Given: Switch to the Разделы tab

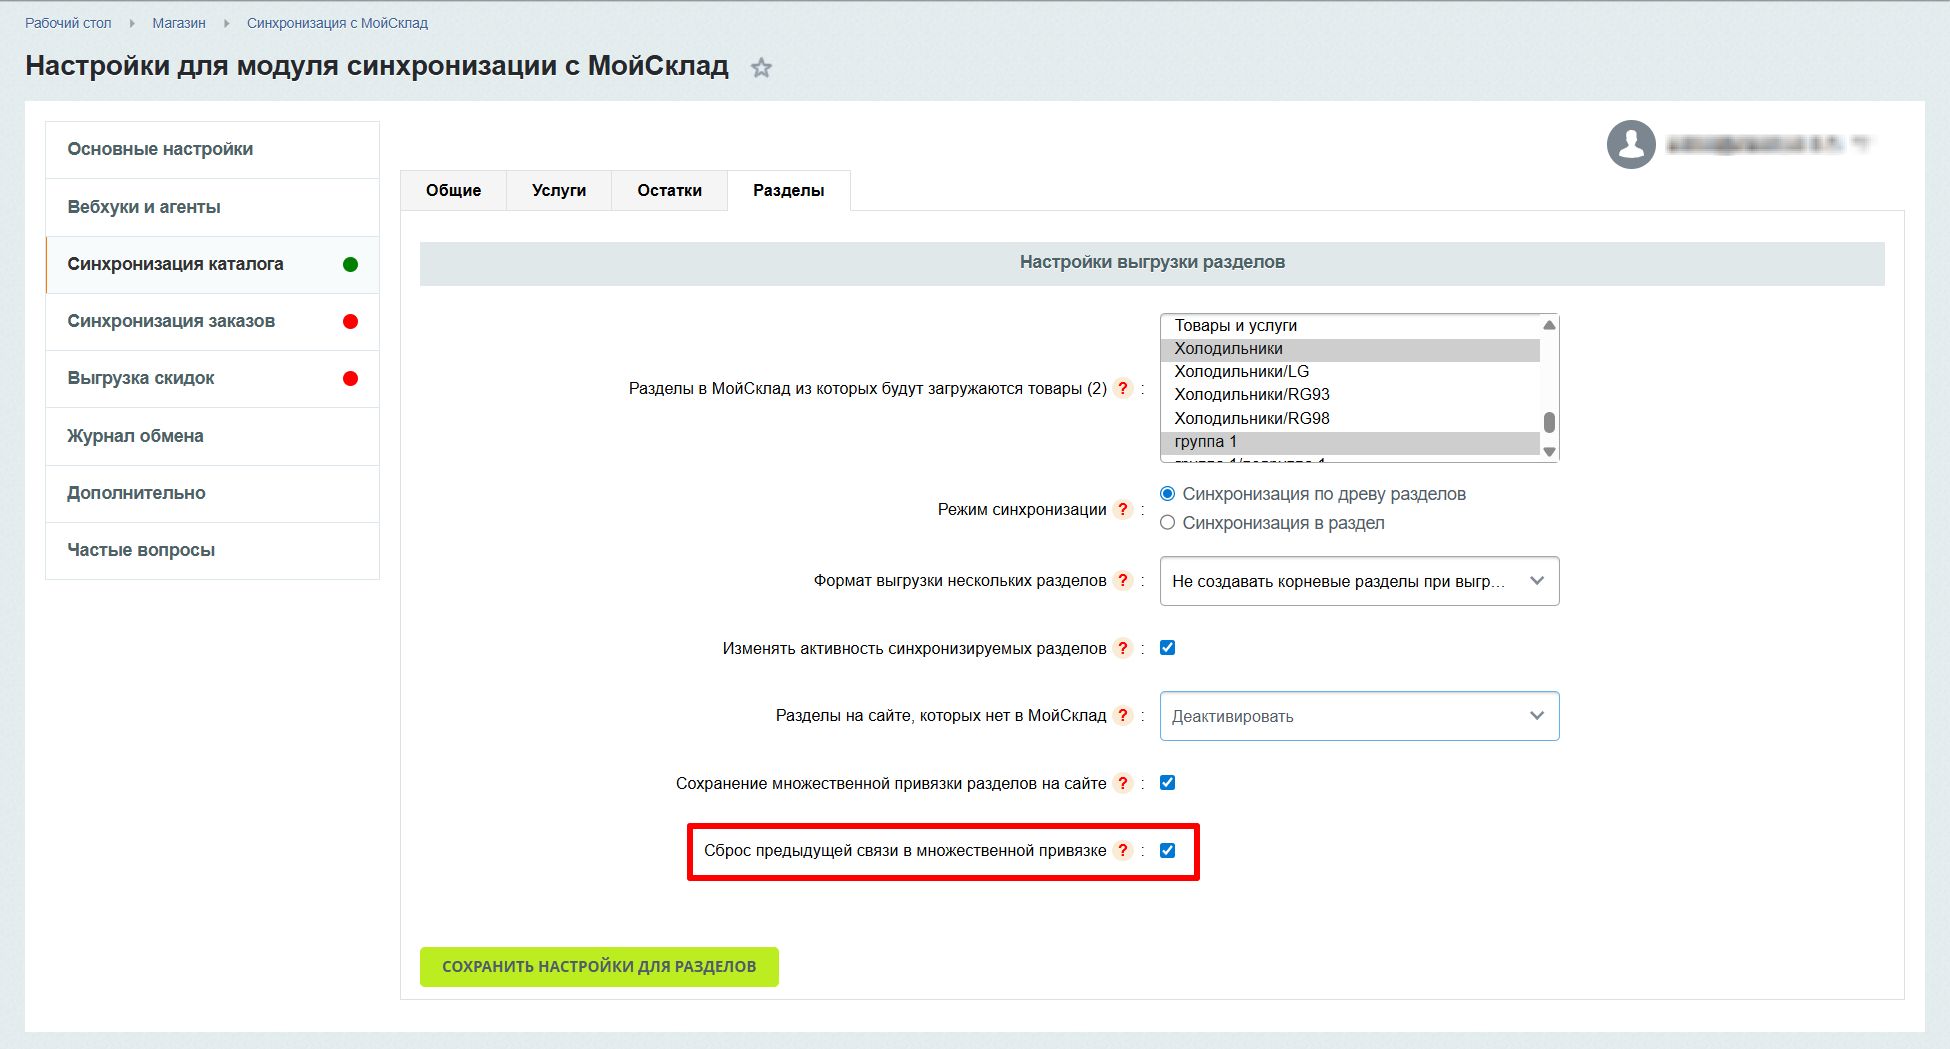Looking at the screenshot, I should click(789, 190).
